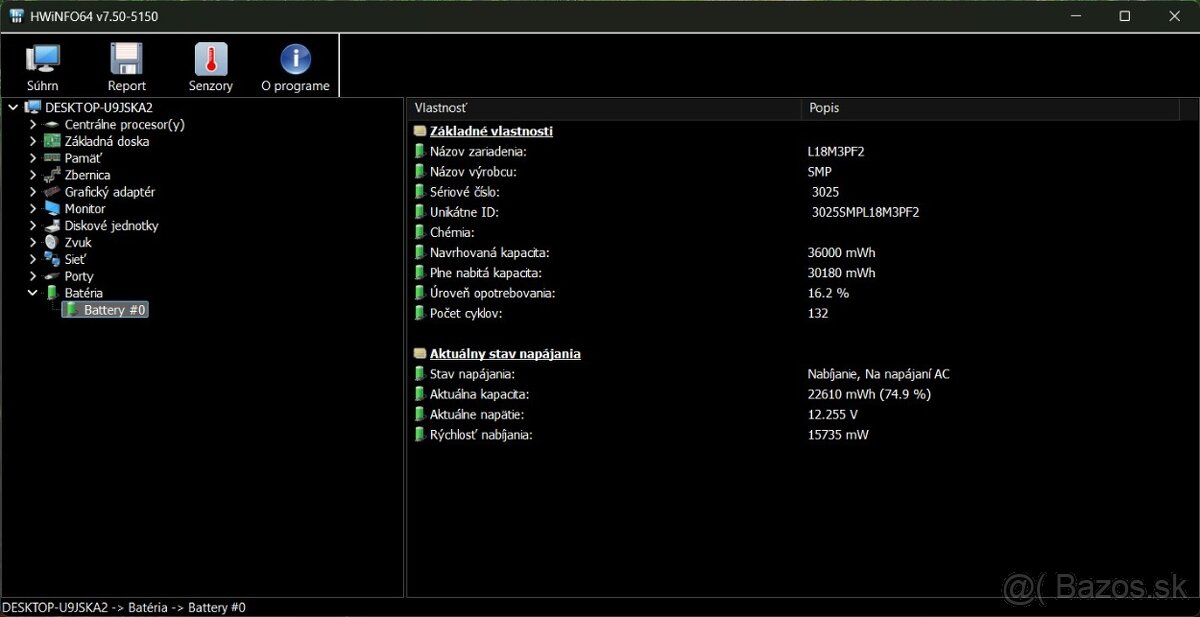Screen dimensions: 1200x617
Task: Click the Aktuálny stav napájania heading
Action: pos(505,353)
